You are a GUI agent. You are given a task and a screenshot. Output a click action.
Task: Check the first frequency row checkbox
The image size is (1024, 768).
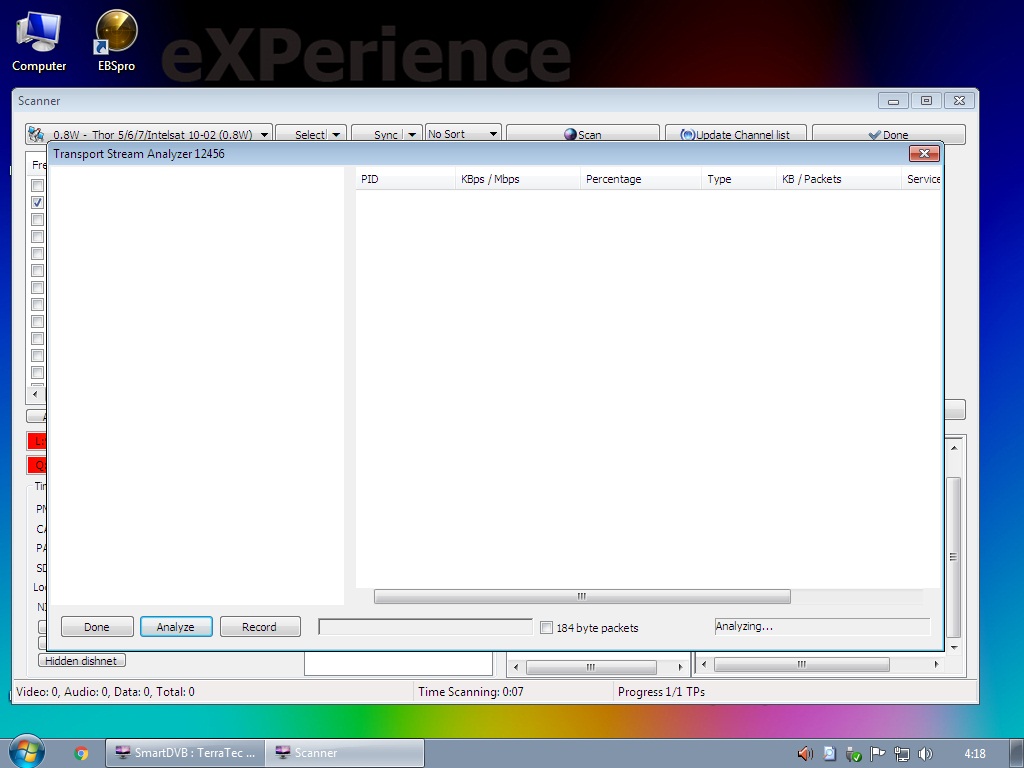[38, 185]
